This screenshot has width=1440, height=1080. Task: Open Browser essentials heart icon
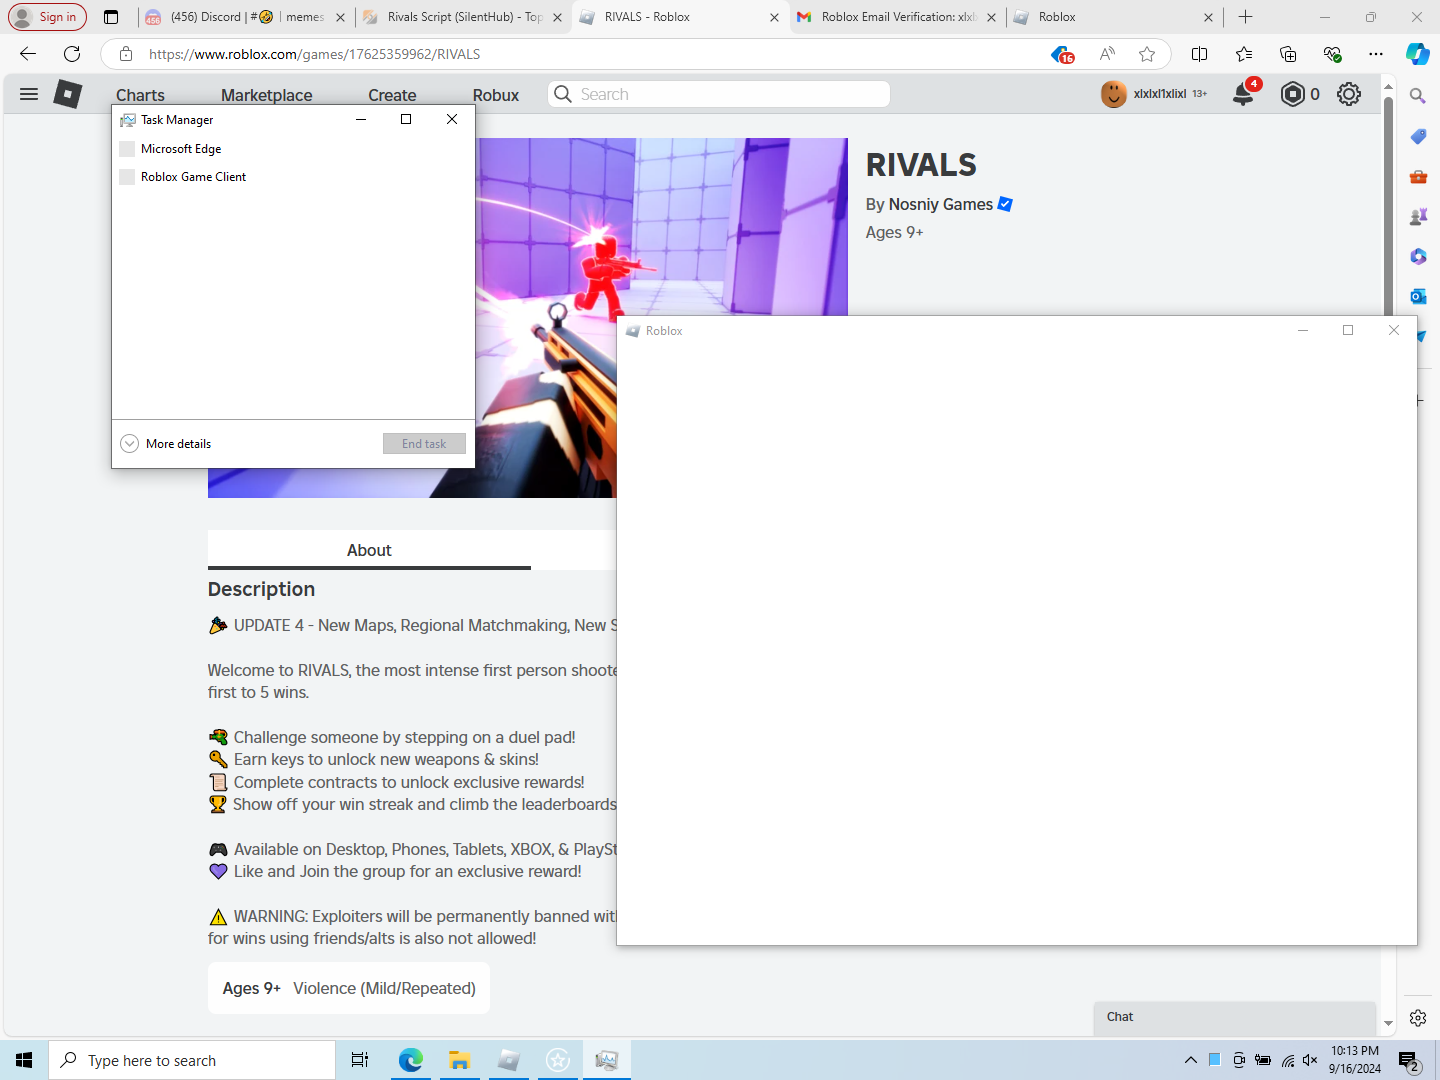click(x=1332, y=54)
